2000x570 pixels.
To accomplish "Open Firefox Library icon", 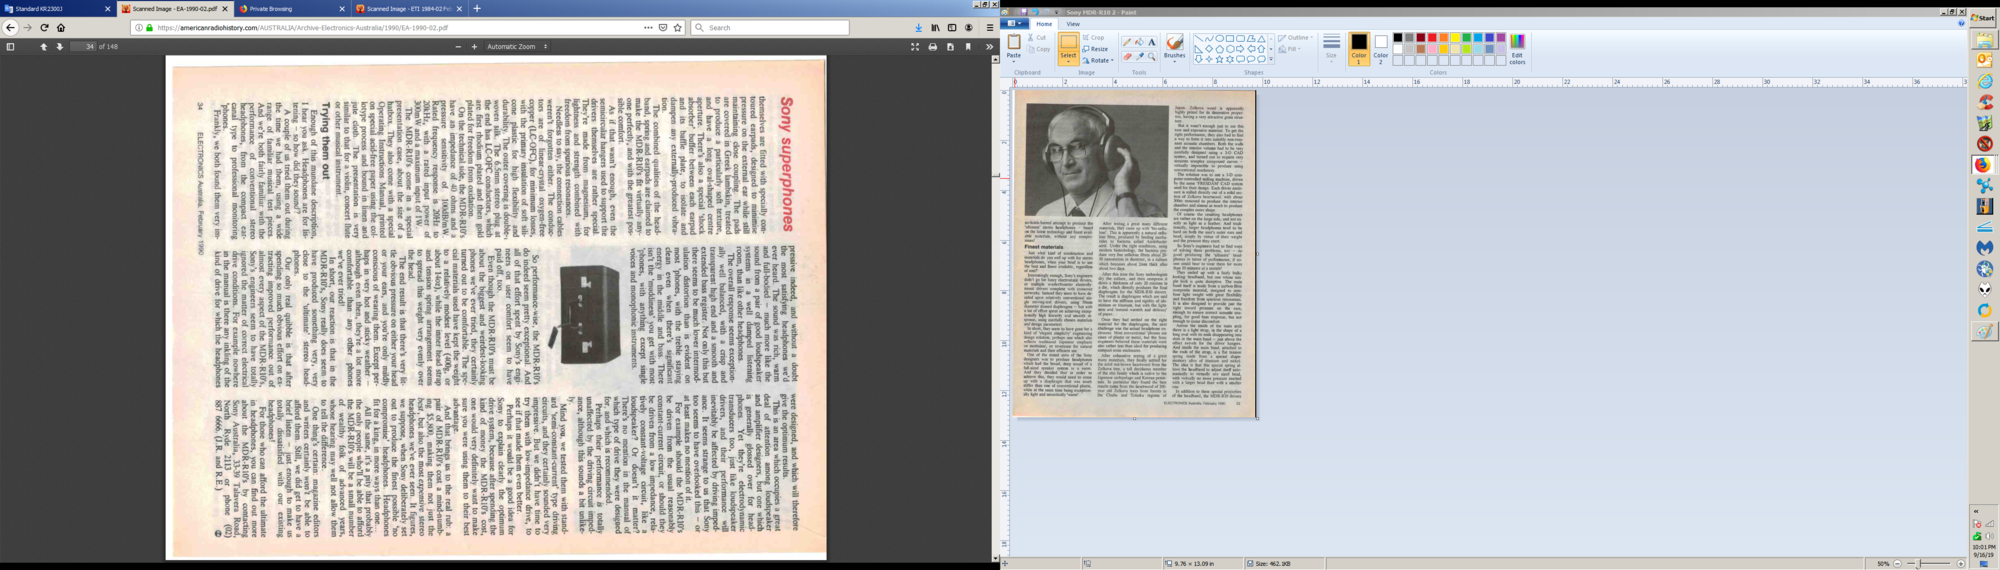I will tap(935, 28).
